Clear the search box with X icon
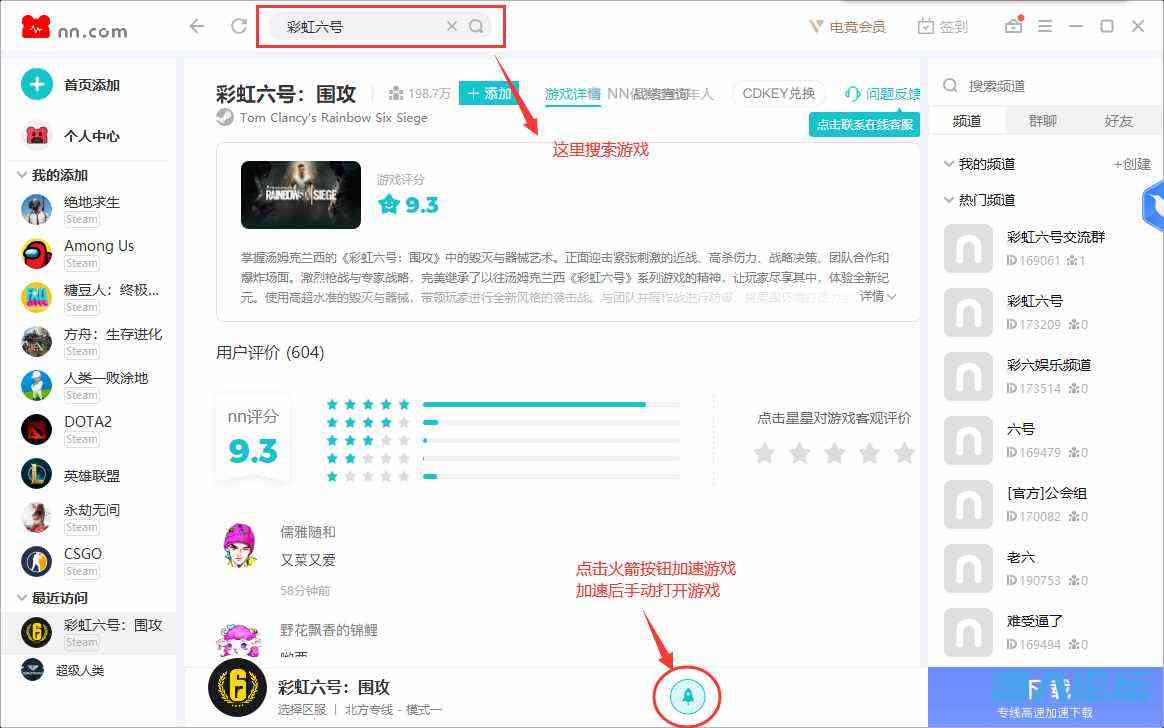Viewport: 1164px width, 728px height. click(451, 27)
